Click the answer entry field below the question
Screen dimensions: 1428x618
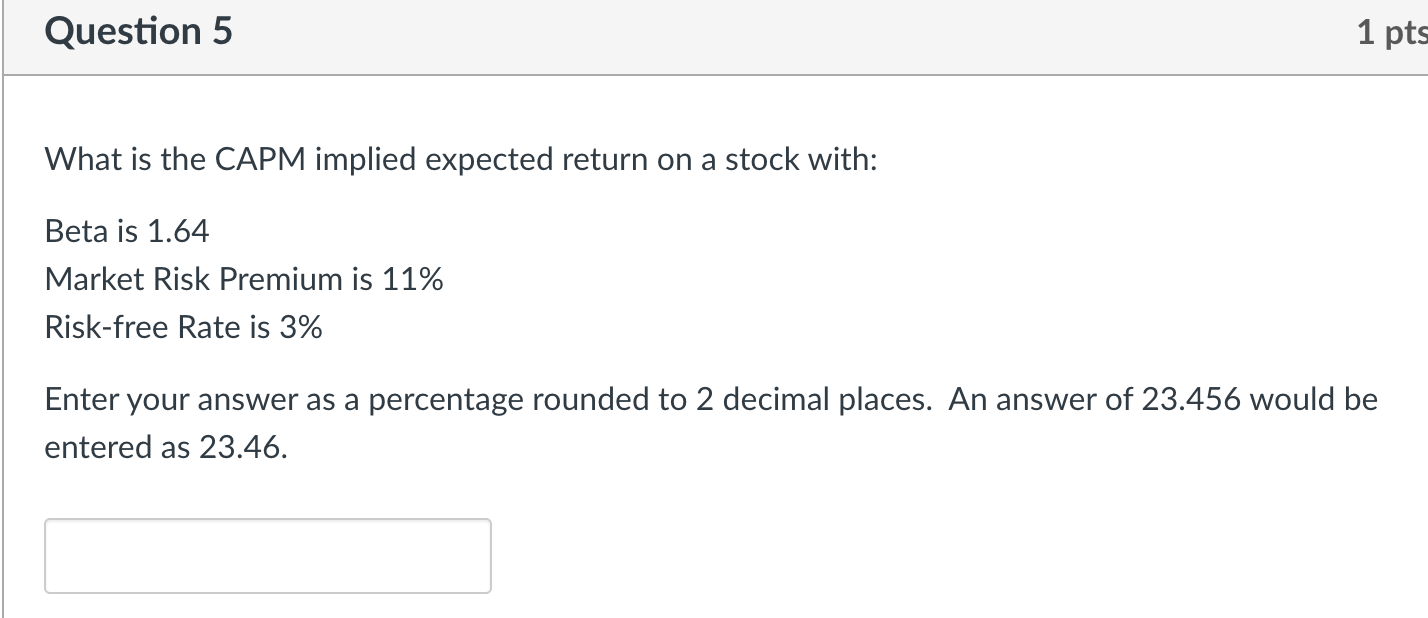tap(265, 555)
